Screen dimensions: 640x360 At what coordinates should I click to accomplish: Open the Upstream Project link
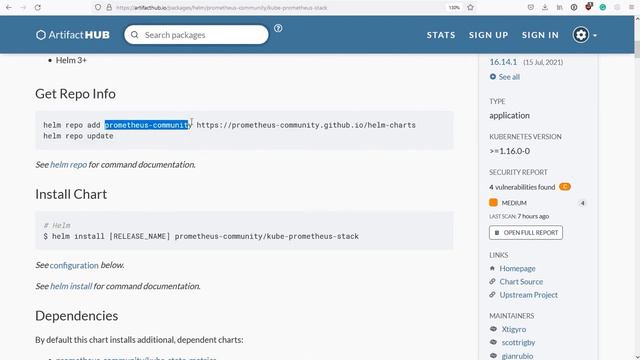click(x=529, y=295)
